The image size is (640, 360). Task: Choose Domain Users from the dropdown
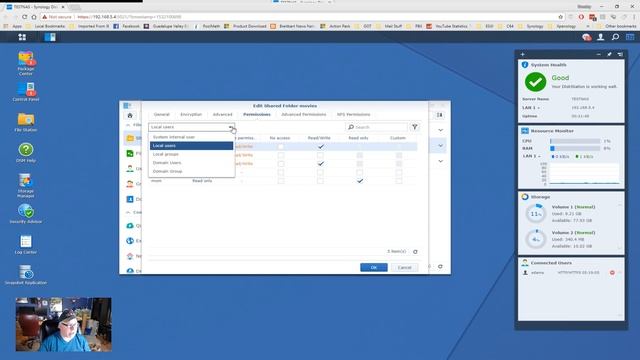tap(191, 163)
